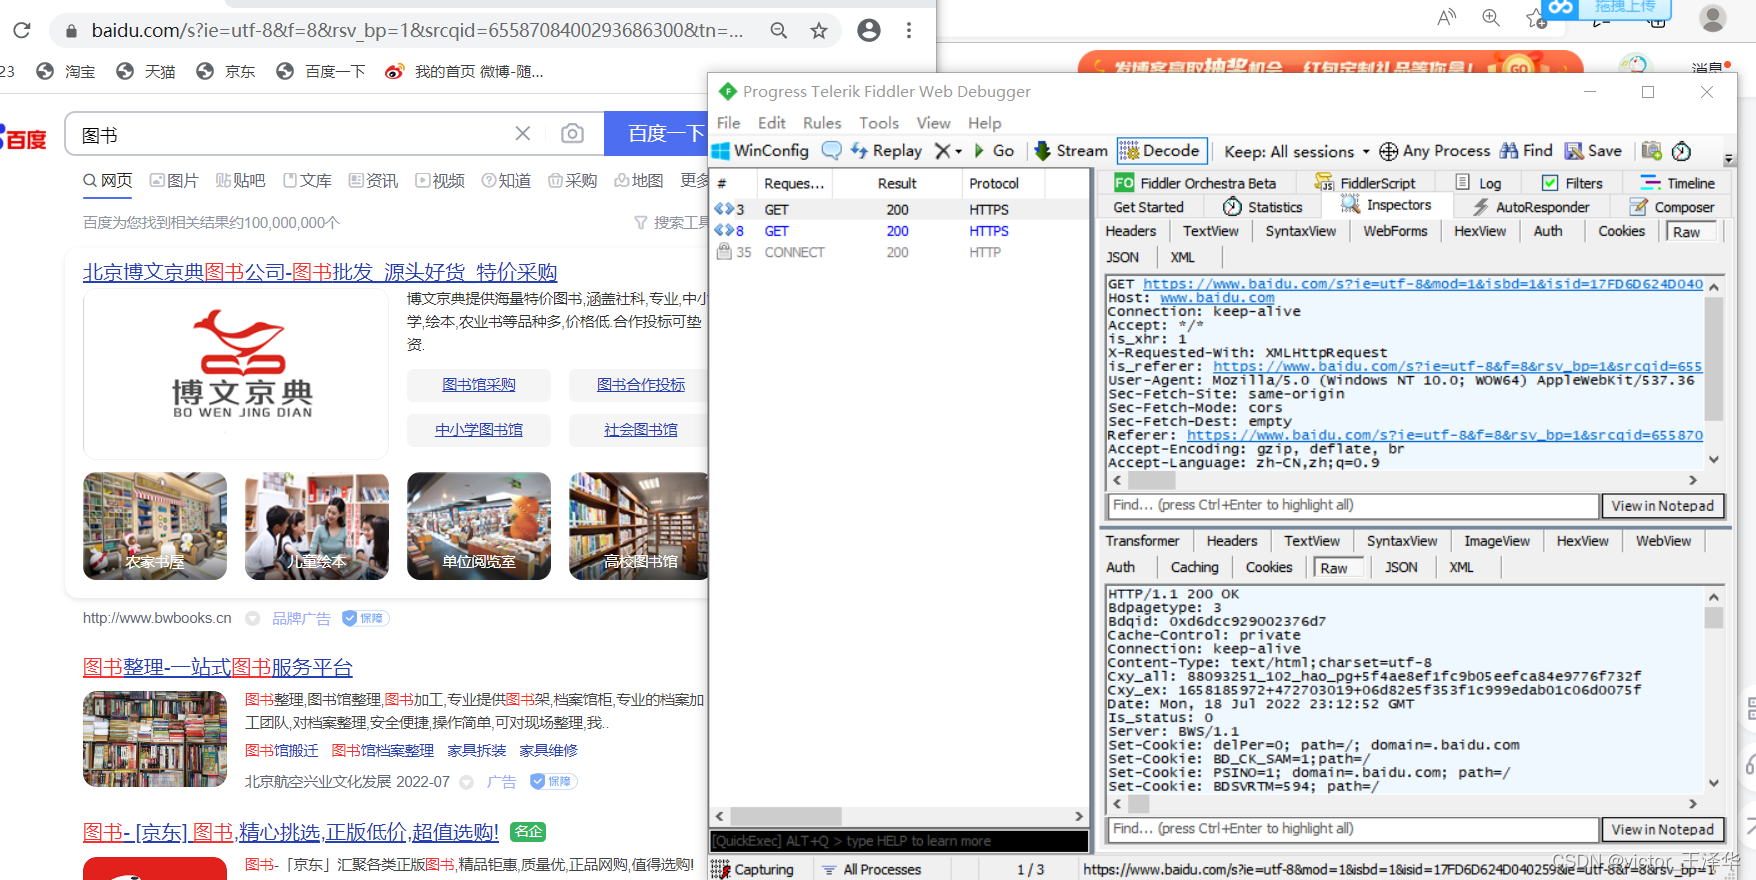1756x880 pixels.
Task: Open the 京东 bookmark
Action: click(x=226, y=72)
